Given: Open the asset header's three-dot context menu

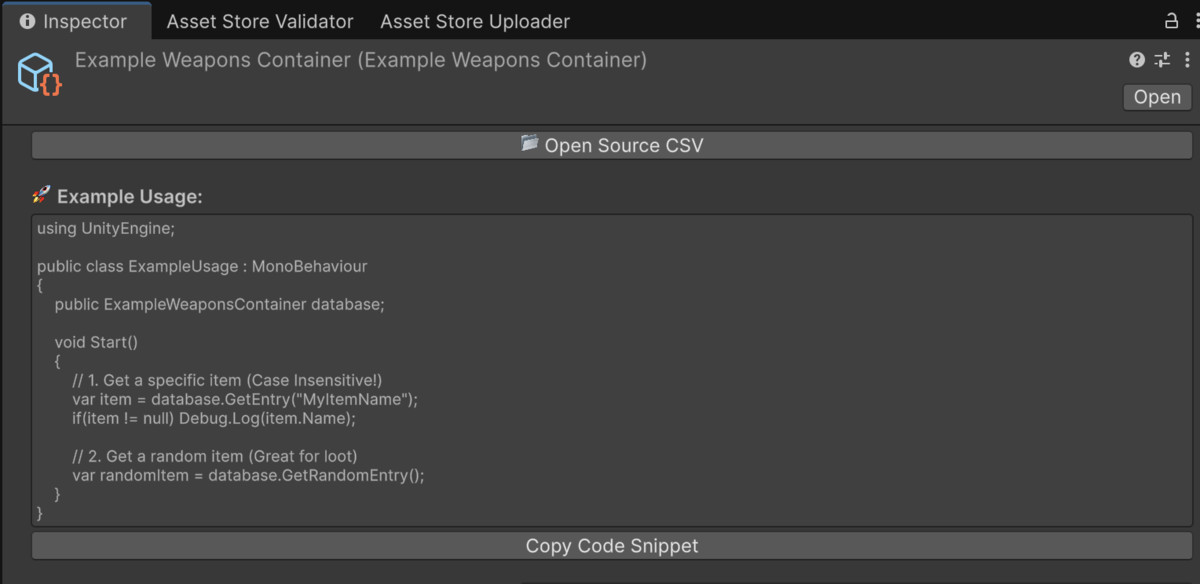Looking at the screenshot, I should (1186, 60).
